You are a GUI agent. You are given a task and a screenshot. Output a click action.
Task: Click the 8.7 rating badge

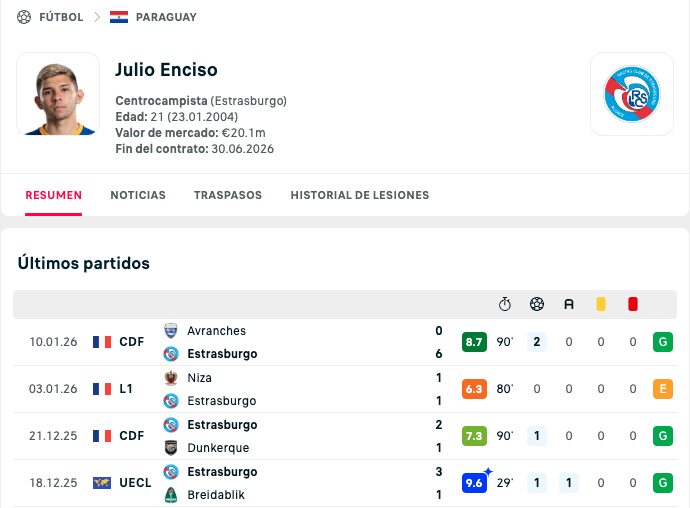[474, 342]
